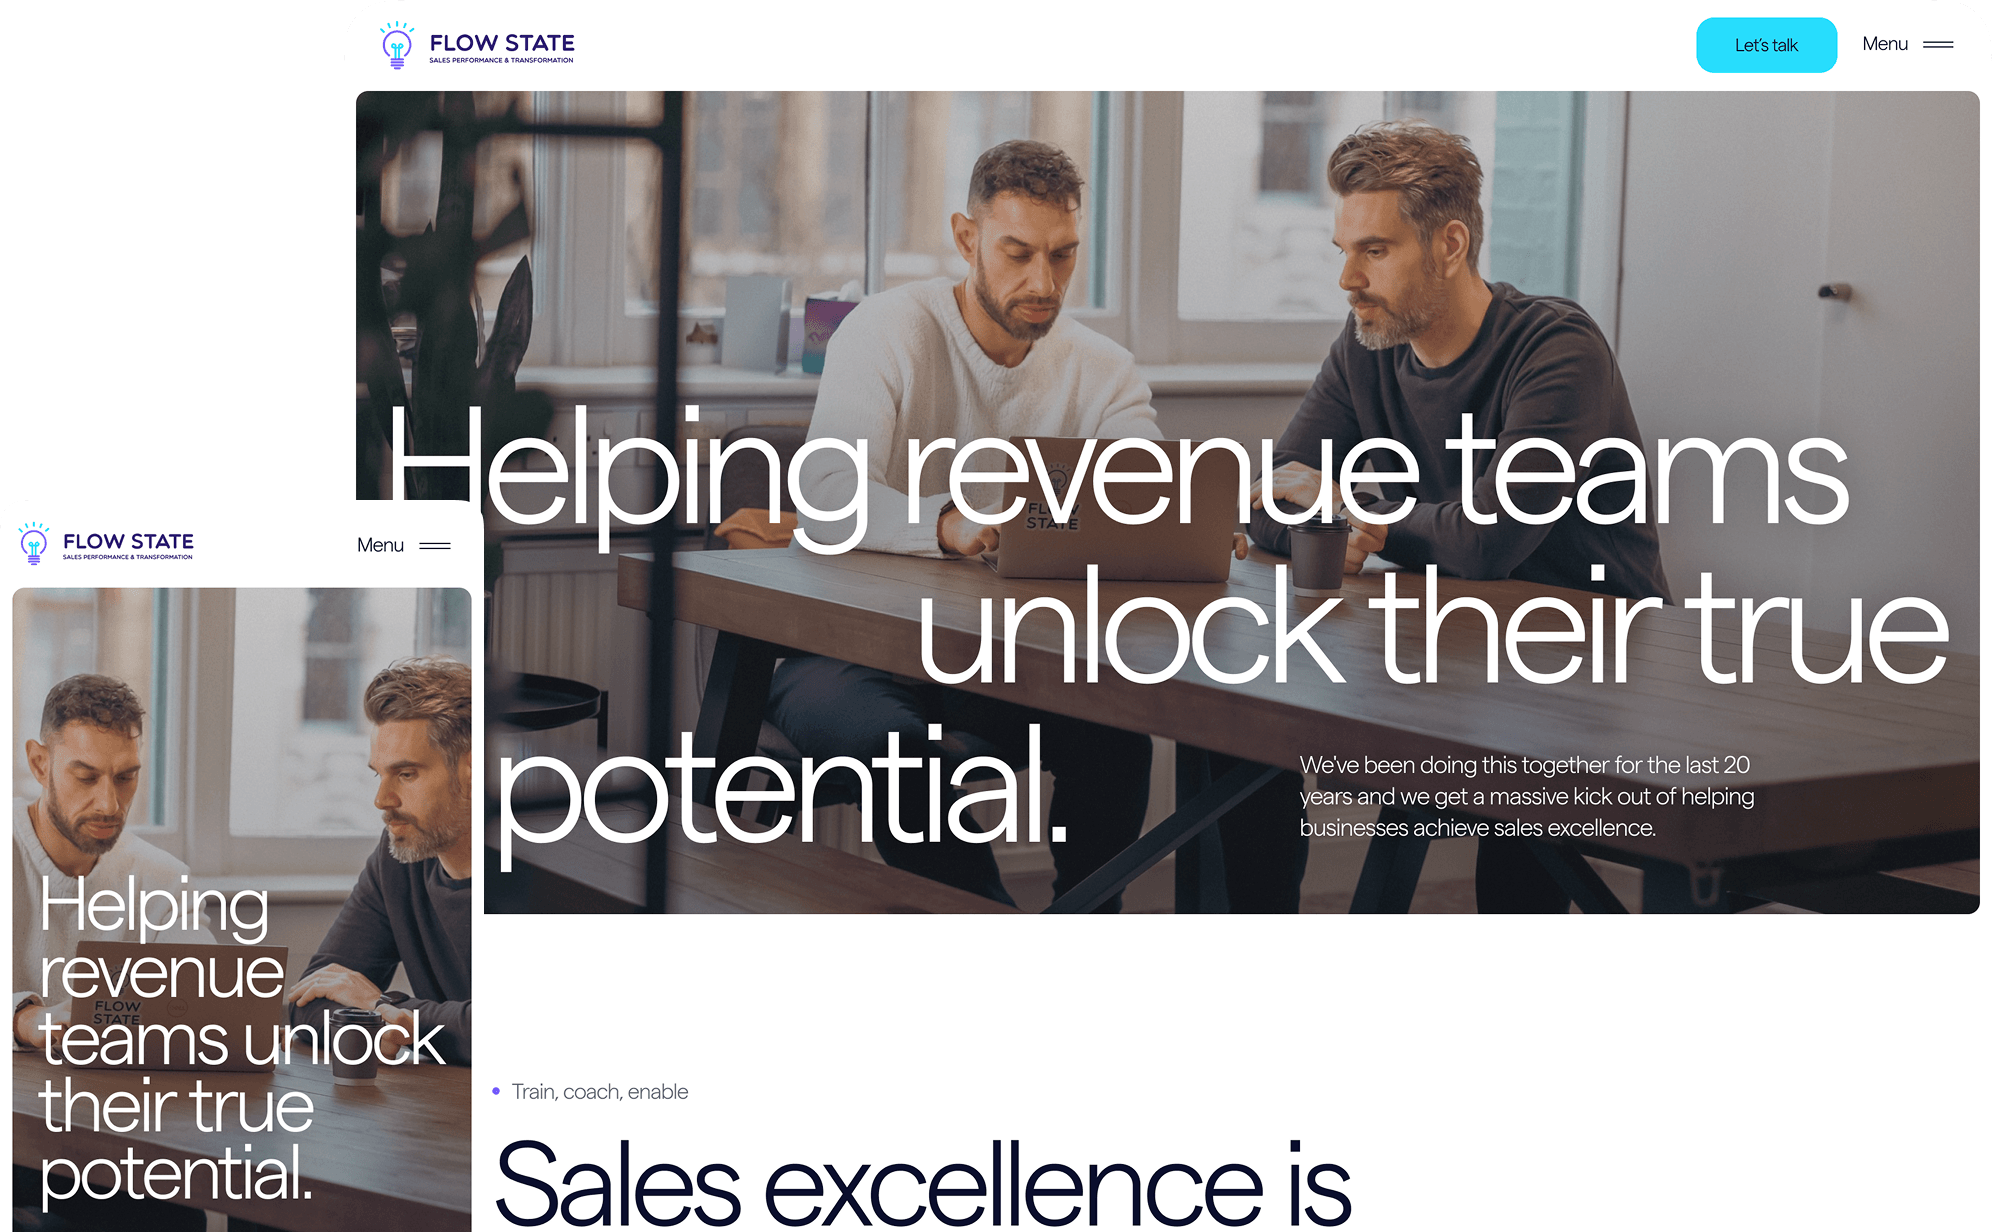Screen dimensions: 1992x1232
Task: Click the 'We've been doing this together' paragraph
Action: pyautogui.click(x=1527, y=796)
